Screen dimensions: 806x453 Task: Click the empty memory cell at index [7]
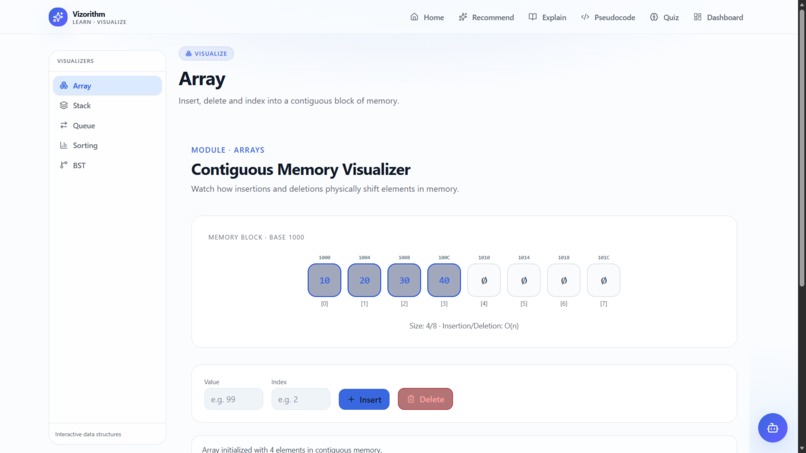[x=603, y=280]
